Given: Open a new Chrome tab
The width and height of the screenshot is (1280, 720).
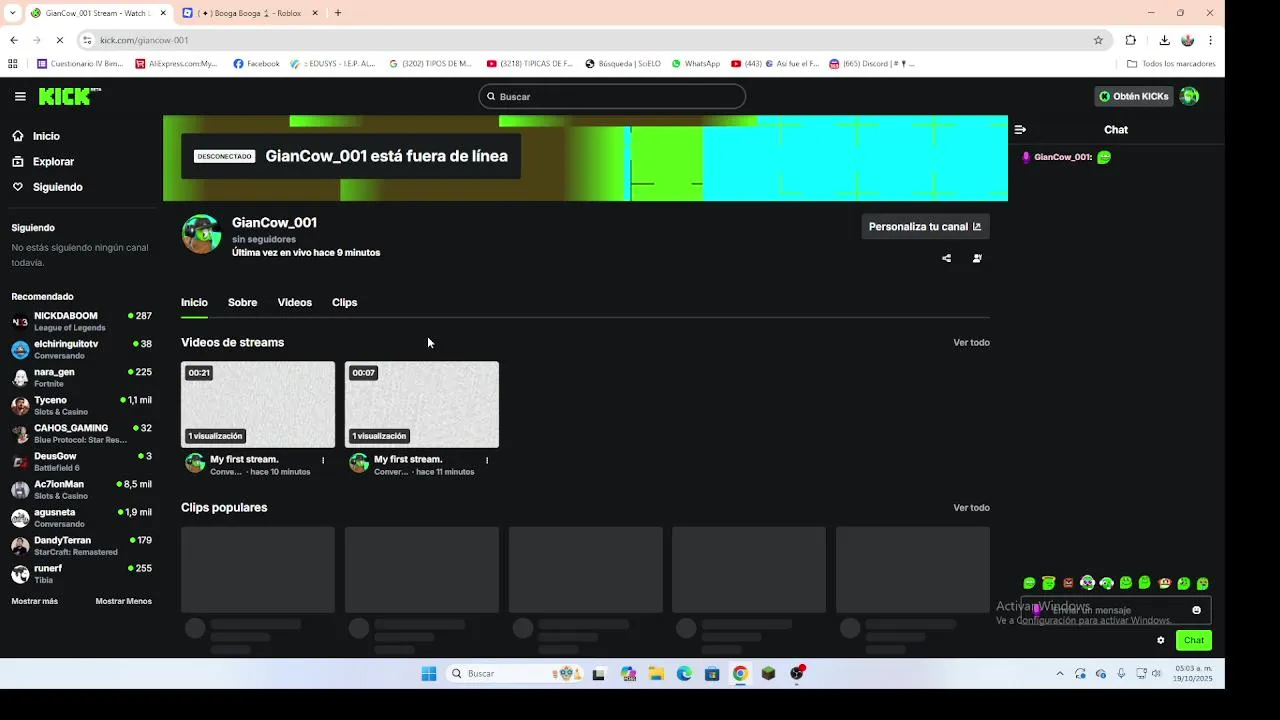Looking at the screenshot, I should click(x=338, y=13).
